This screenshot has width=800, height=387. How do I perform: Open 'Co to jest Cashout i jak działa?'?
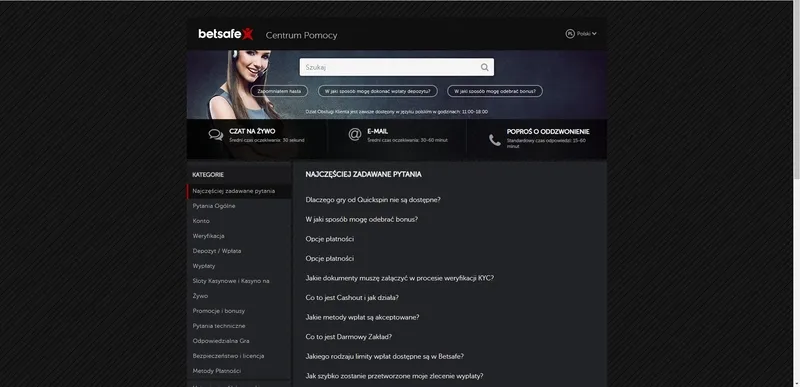click(x=352, y=297)
